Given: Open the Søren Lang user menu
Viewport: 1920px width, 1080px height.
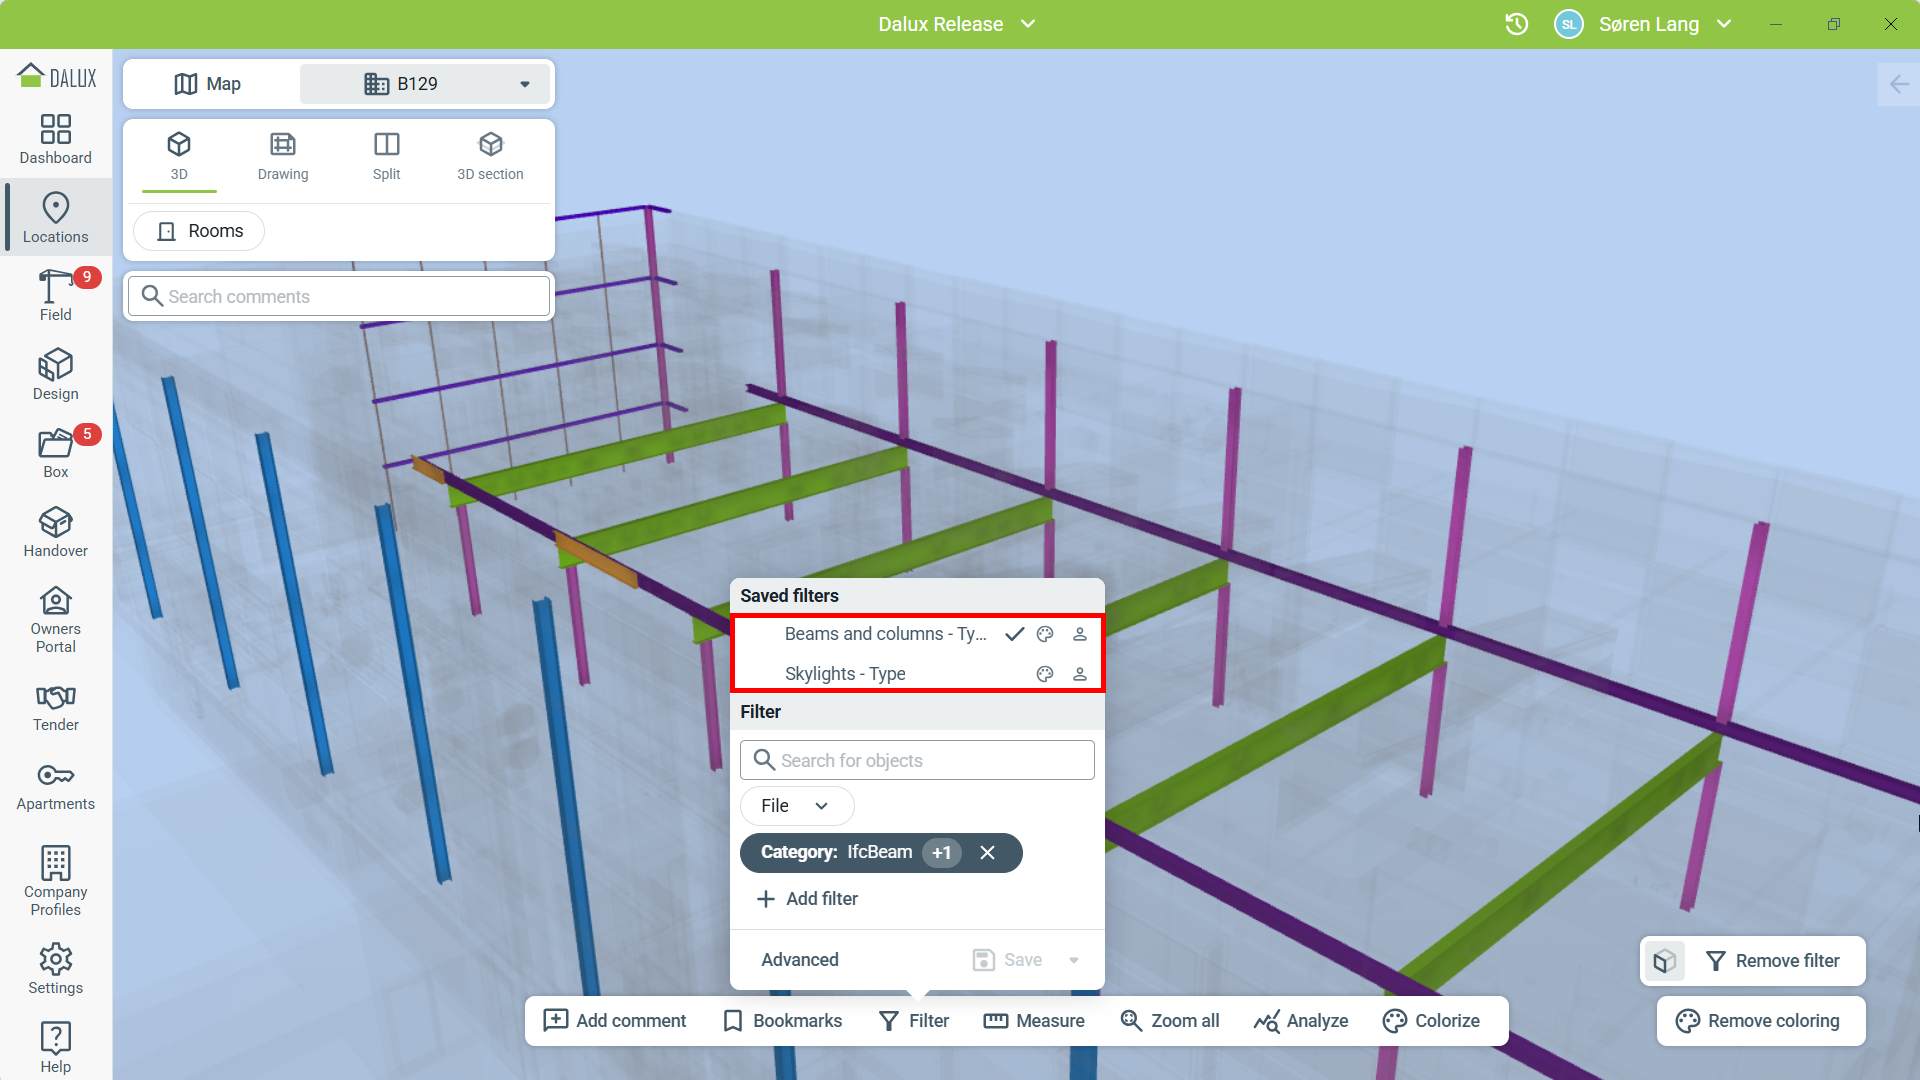Looking at the screenshot, I should (x=1664, y=24).
